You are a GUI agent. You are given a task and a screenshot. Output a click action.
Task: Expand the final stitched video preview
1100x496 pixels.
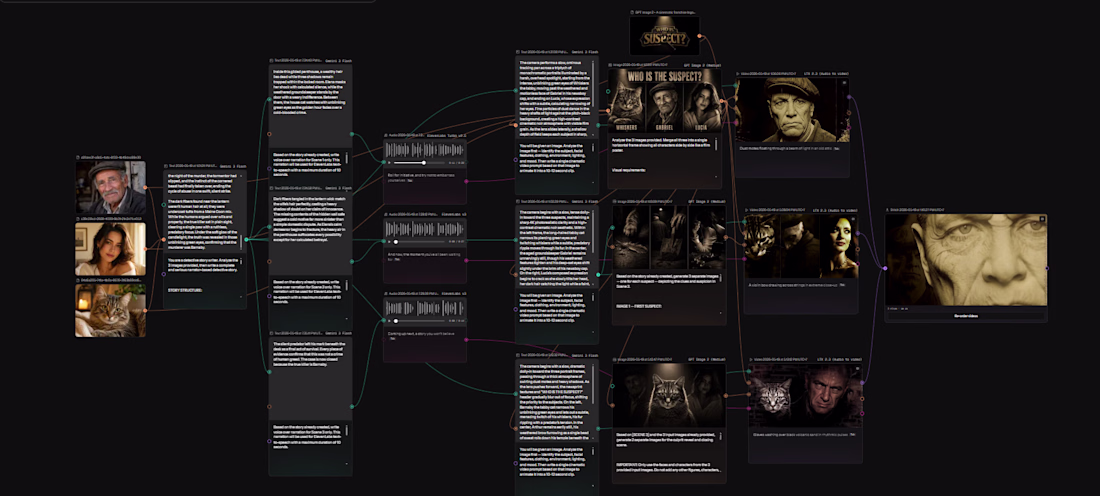point(1042,220)
